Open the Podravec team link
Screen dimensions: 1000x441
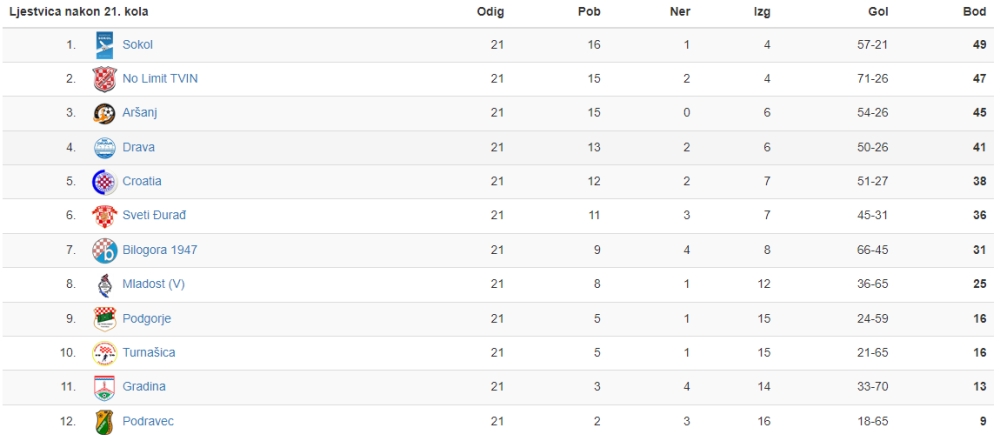click(148, 421)
